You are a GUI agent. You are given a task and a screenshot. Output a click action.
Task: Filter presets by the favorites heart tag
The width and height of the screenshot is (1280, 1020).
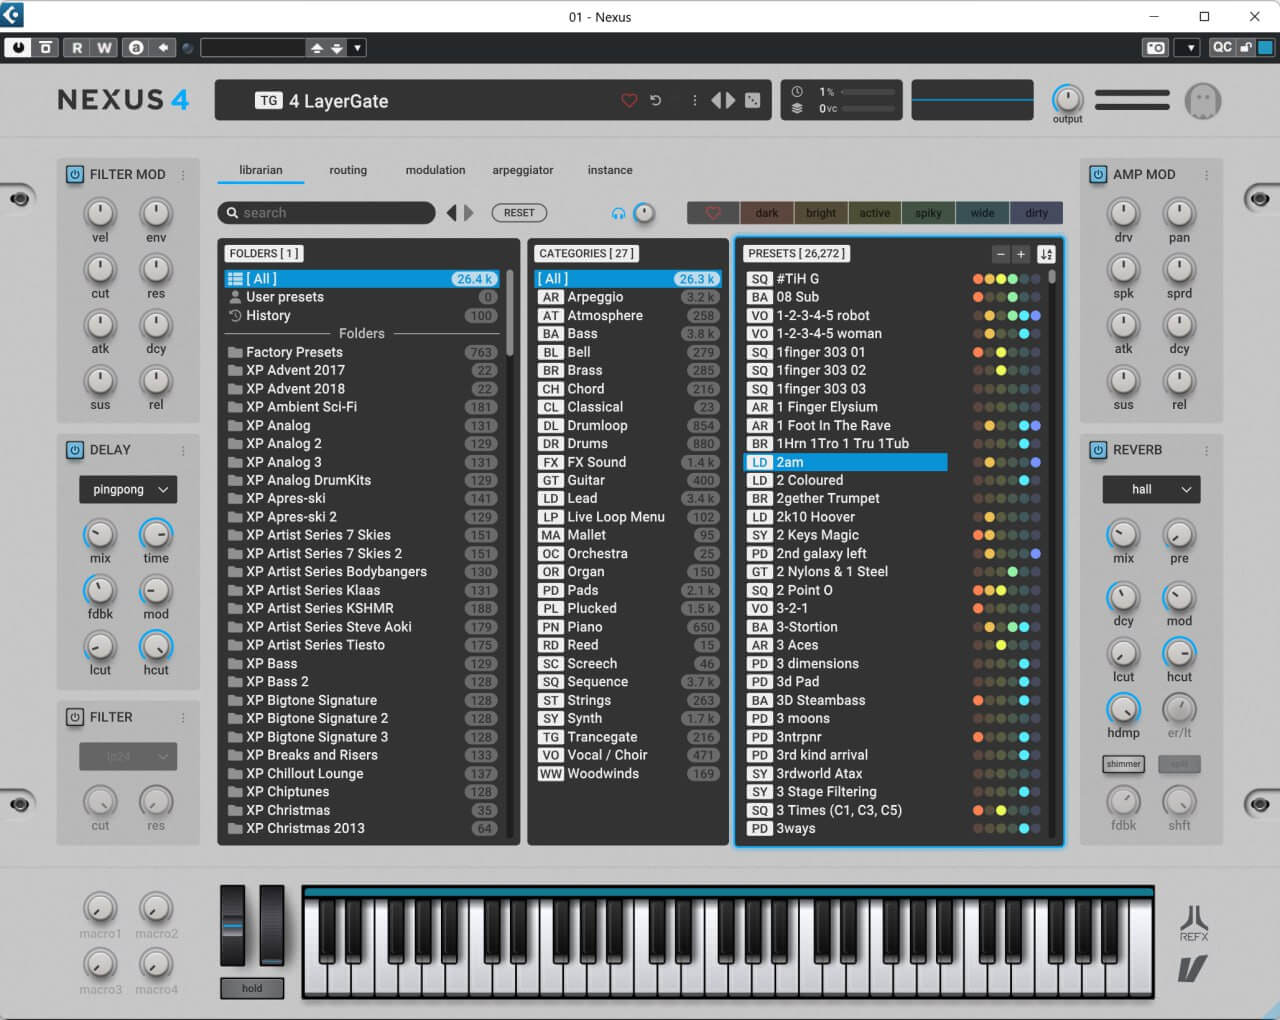coord(713,213)
